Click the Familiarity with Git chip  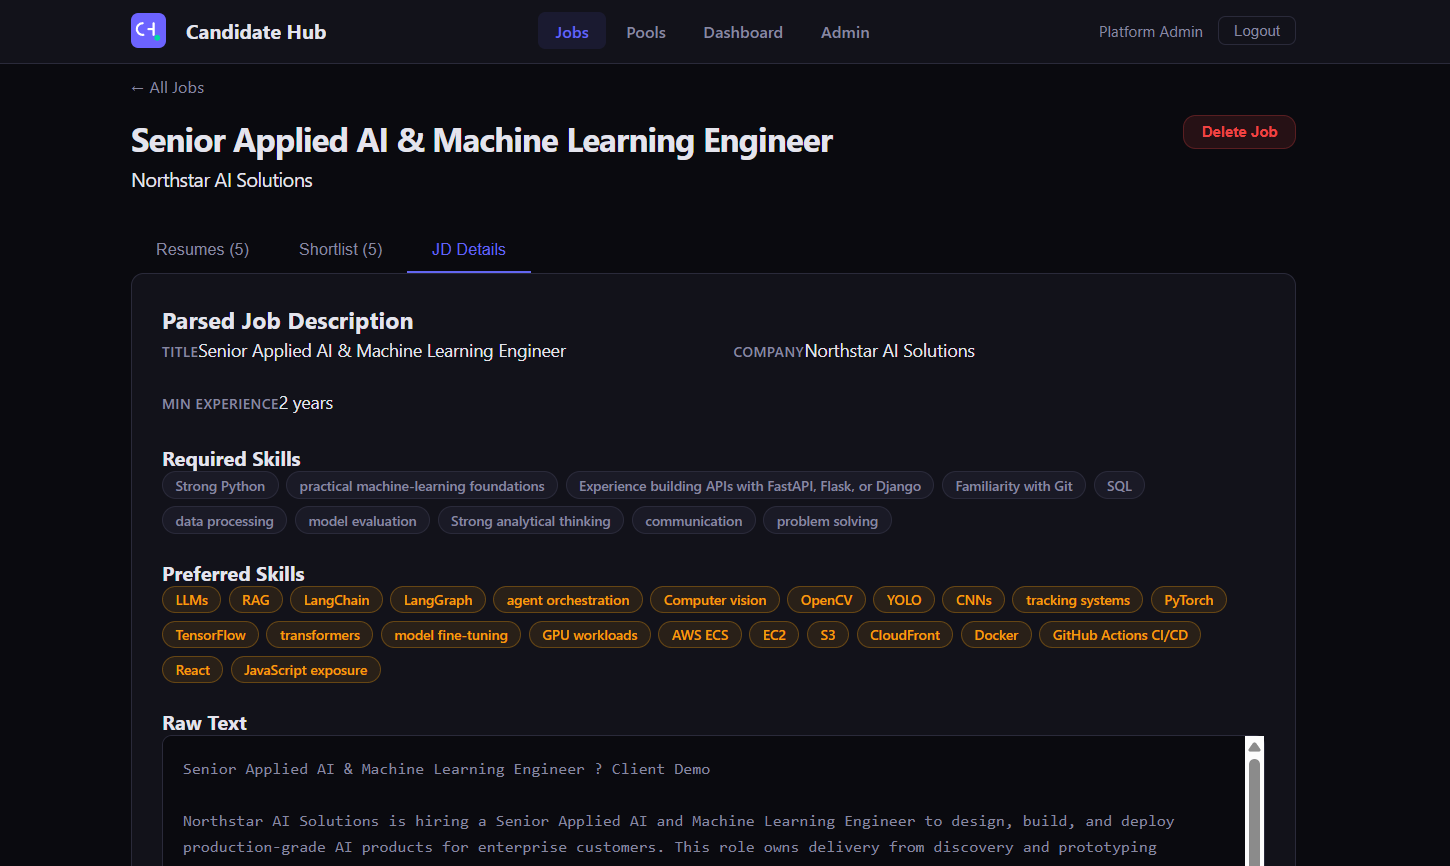tap(1014, 486)
